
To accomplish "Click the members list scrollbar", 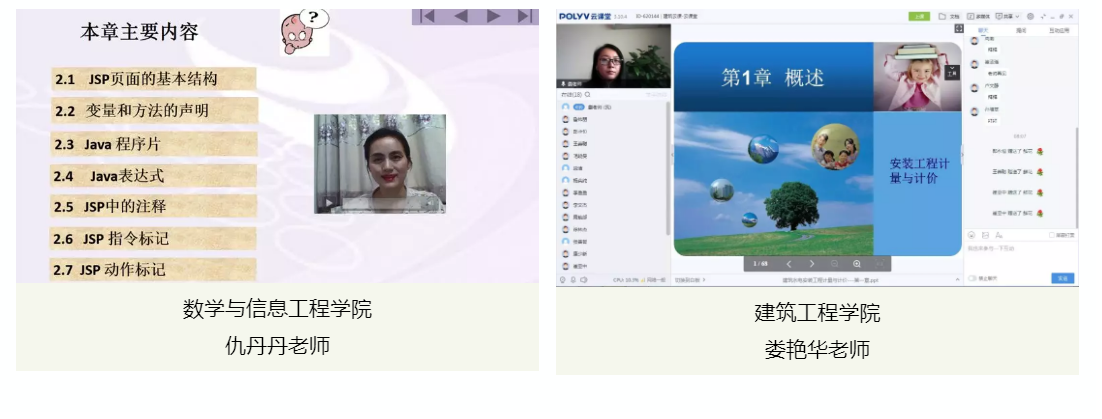I will 668,169.
